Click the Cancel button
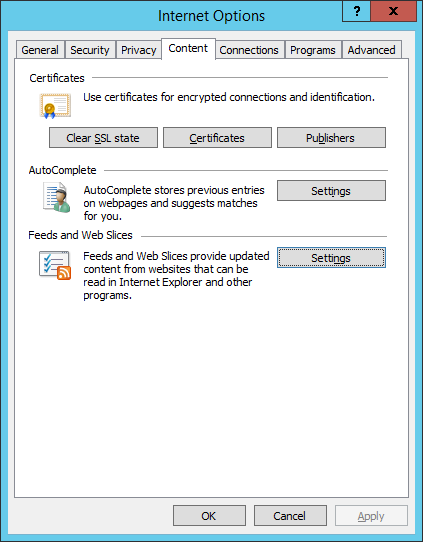423x542 pixels. [x=290, y=516]
